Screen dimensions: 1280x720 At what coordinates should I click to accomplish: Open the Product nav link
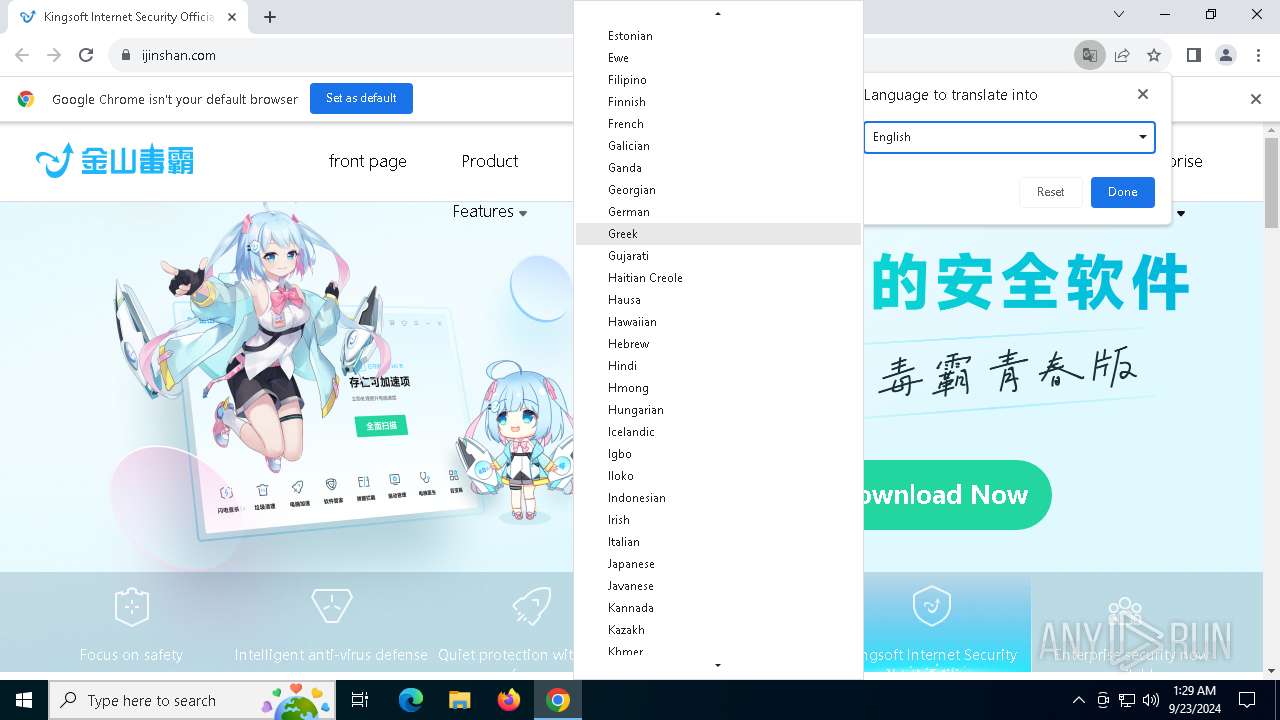tap(490, 161)
